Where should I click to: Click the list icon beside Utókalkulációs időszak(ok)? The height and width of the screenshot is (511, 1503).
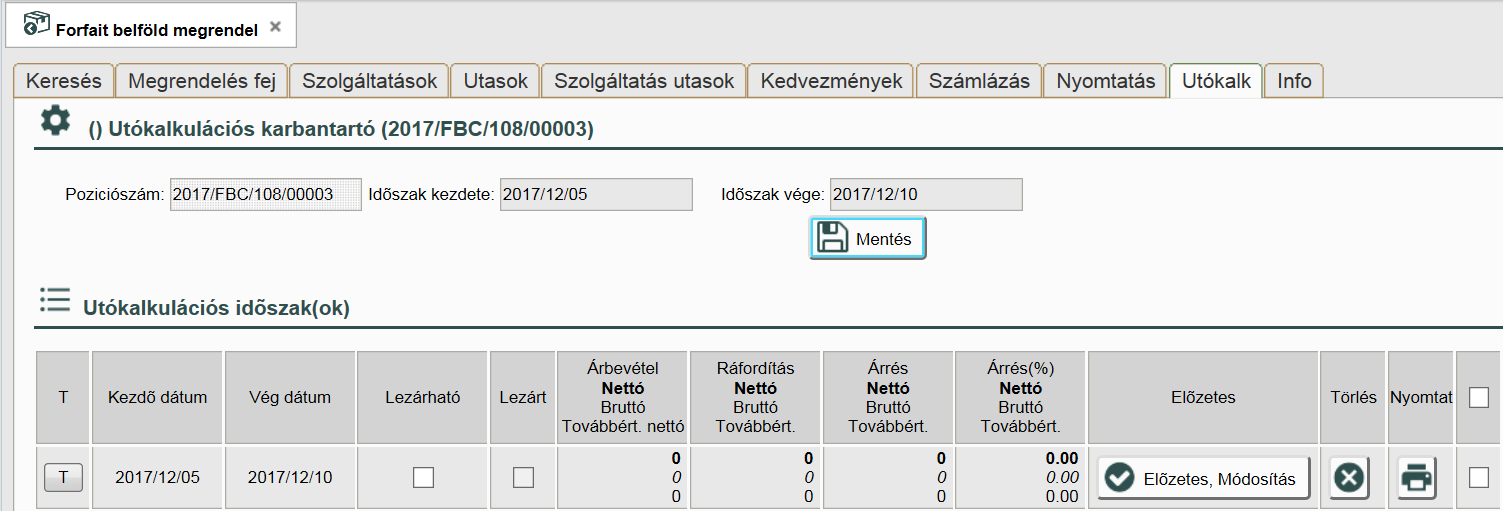55,300
